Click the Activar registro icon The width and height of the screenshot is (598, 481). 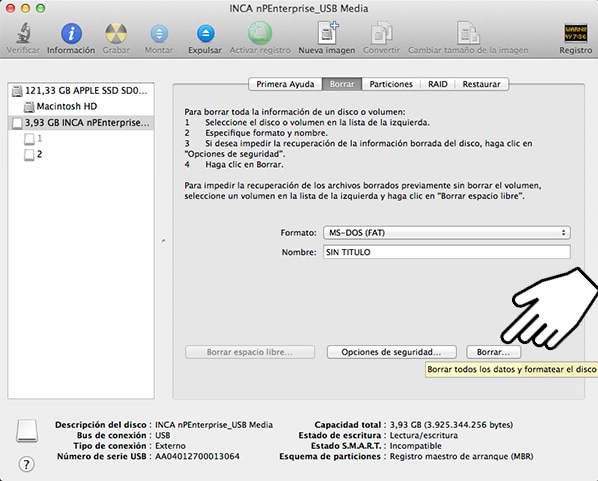[x=260, y=33]
